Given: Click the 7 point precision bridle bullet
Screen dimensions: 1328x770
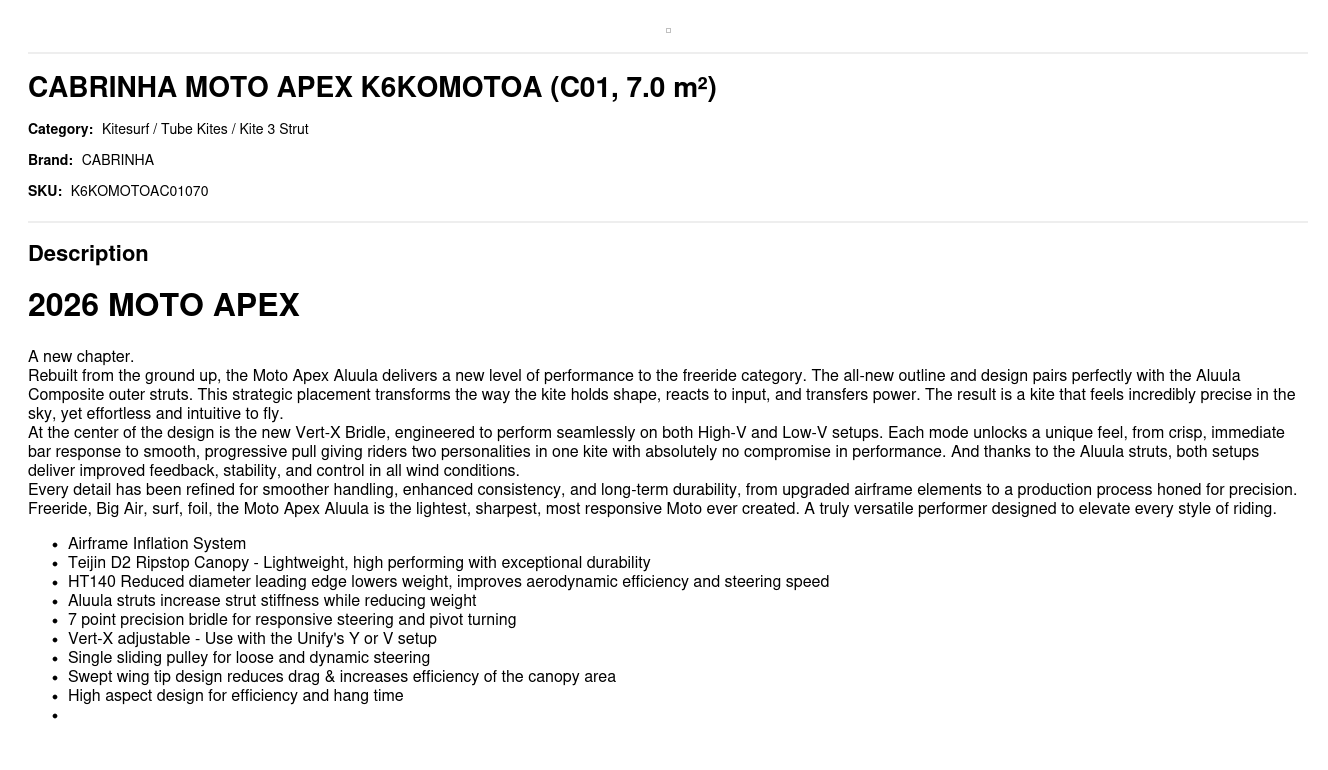Looking at the screenshot, I should [x=292, y=620].
